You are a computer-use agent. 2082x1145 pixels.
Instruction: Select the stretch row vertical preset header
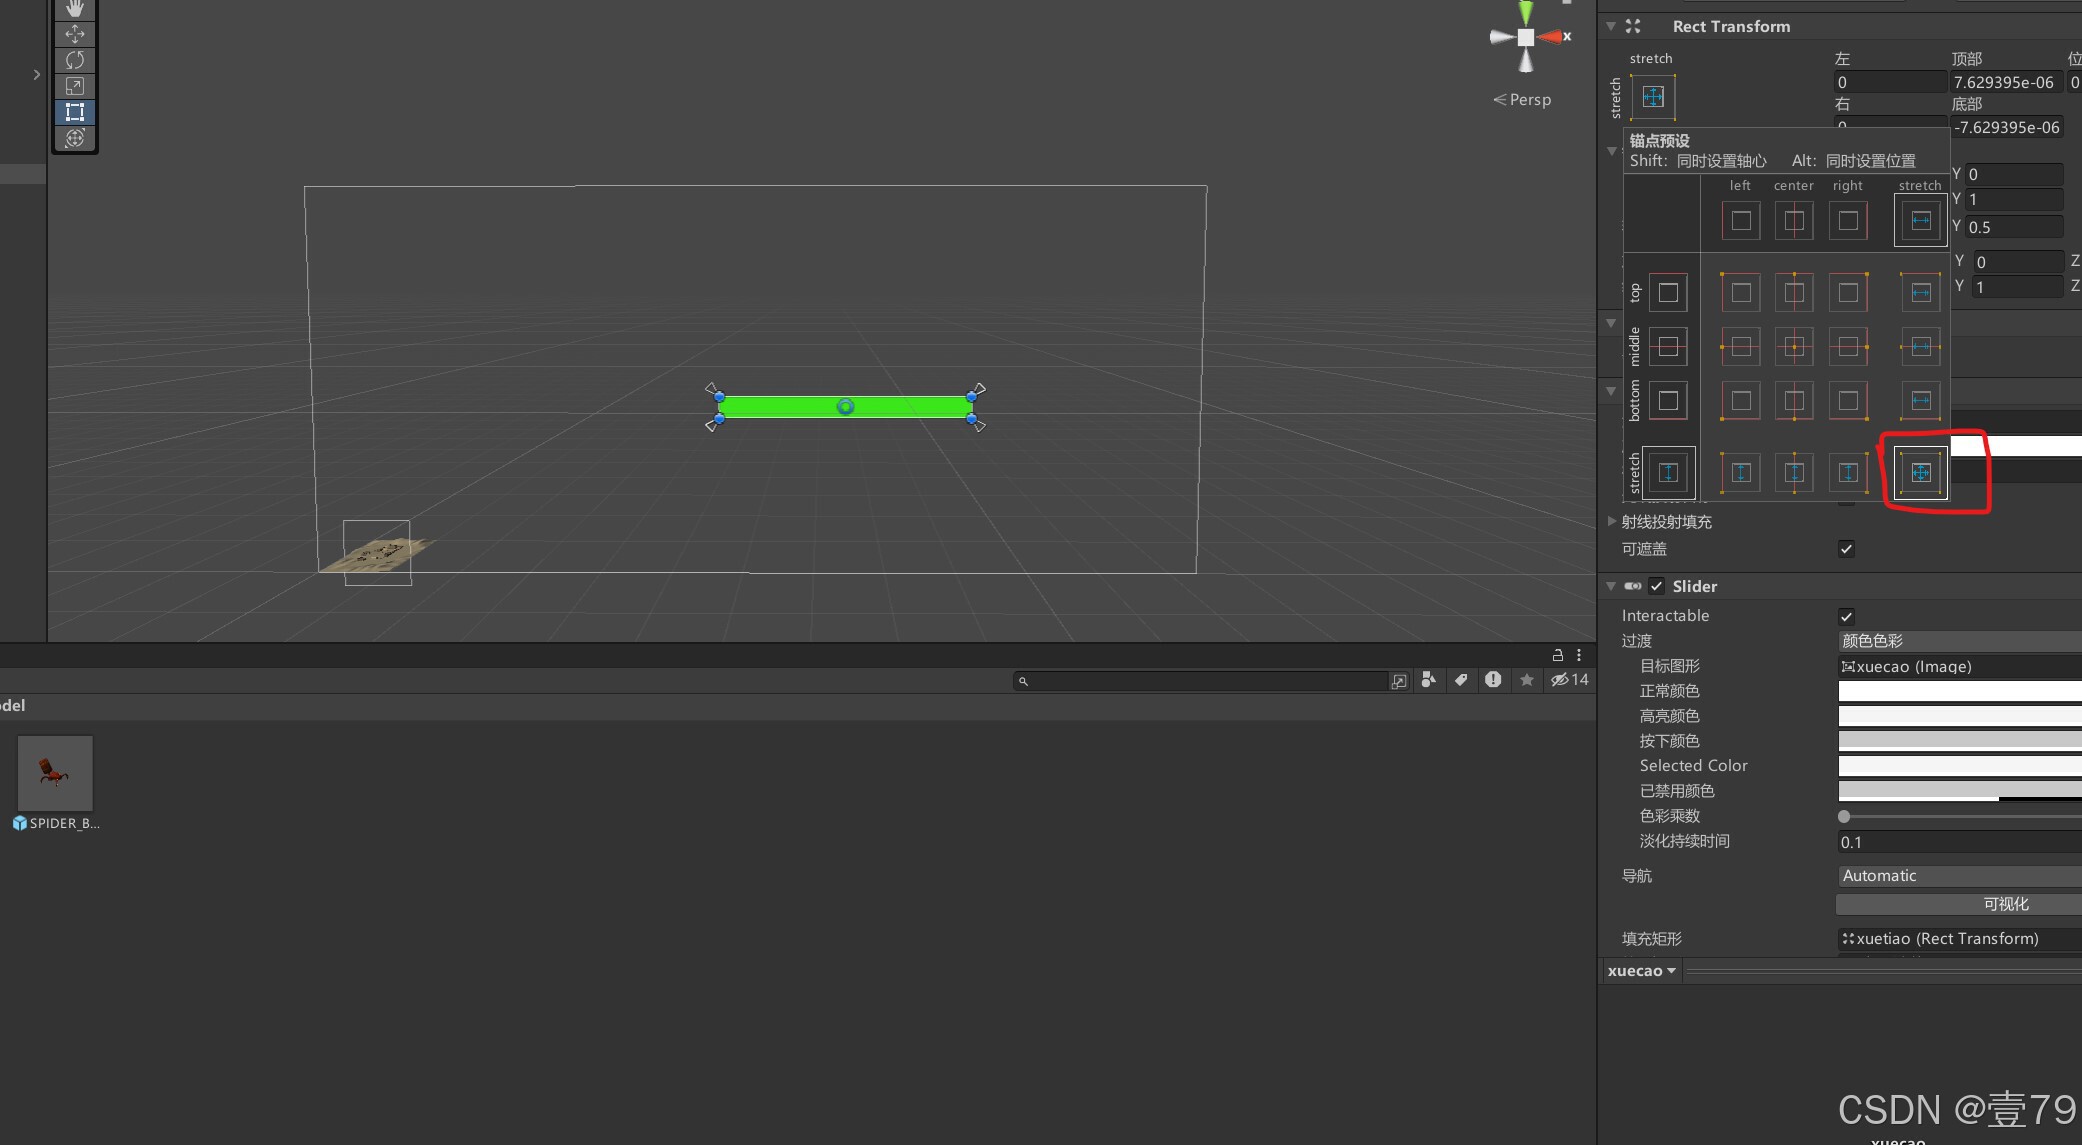click(1668, 473)
